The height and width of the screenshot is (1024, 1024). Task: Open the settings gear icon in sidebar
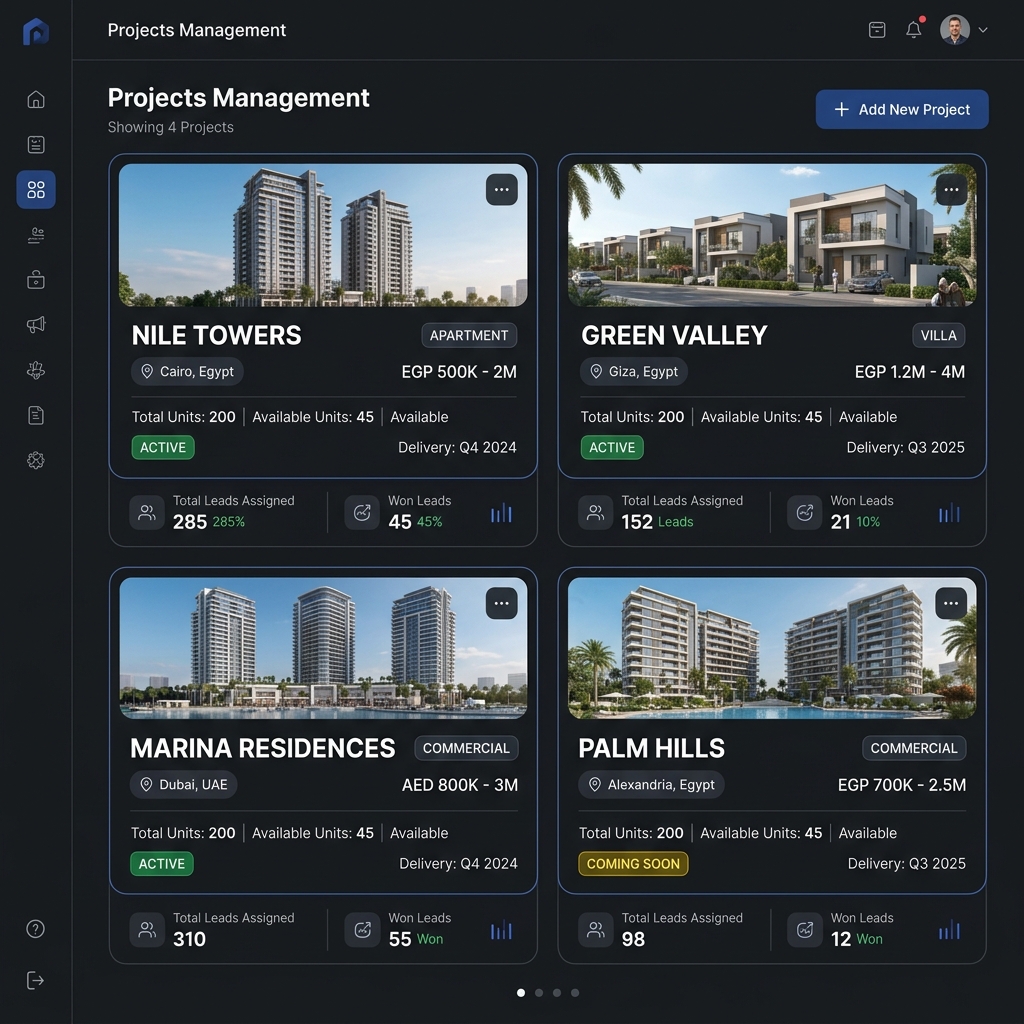[x=36, y=460]
